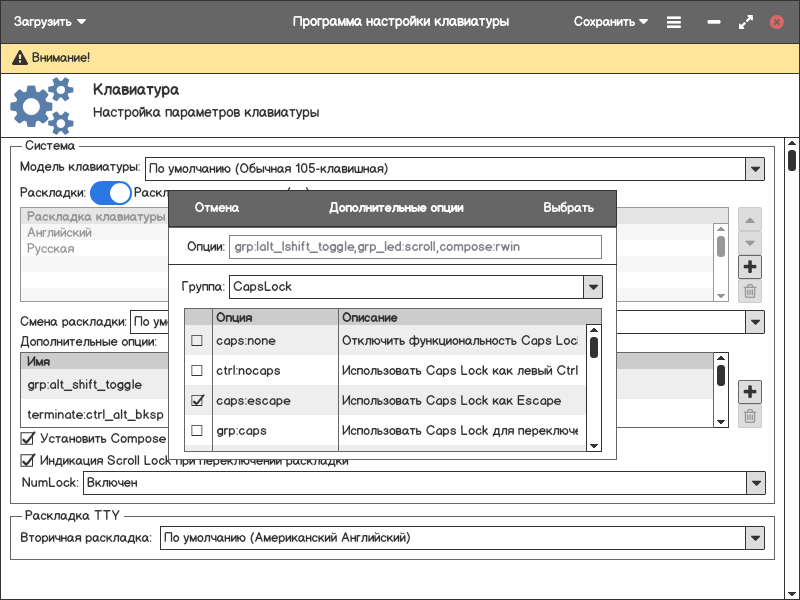
Task: Click the Отмена button in dialog
Action: [216, 208]
